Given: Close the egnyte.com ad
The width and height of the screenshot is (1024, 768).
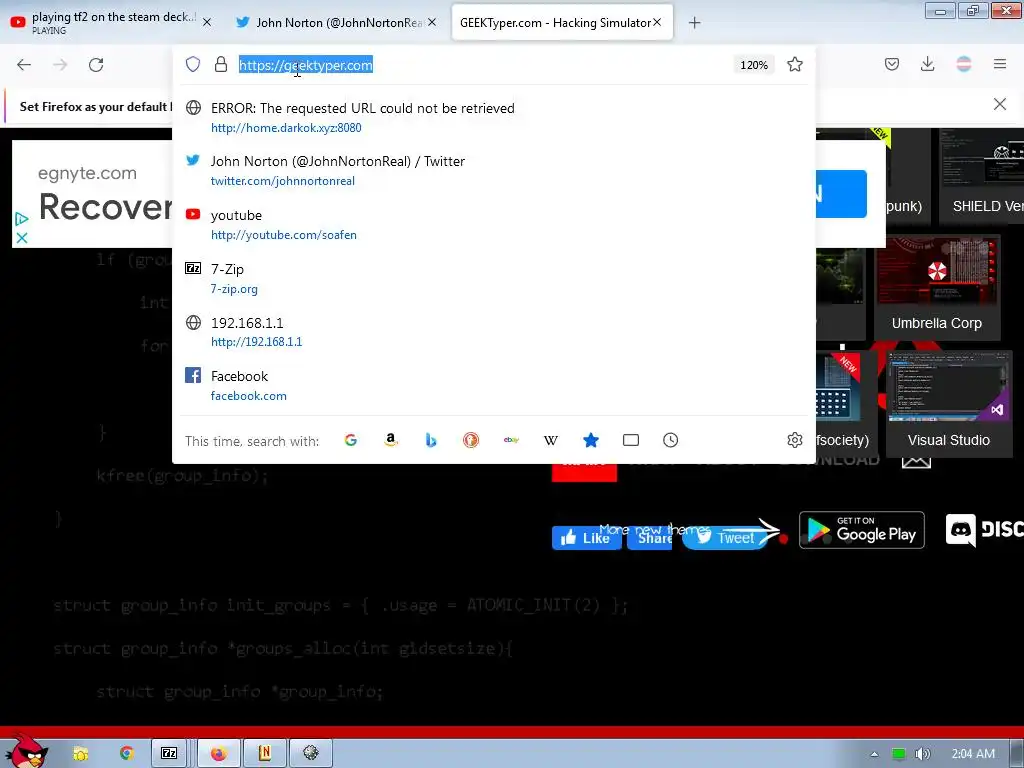Looking at the screenshot, I should tap(22, 238).
